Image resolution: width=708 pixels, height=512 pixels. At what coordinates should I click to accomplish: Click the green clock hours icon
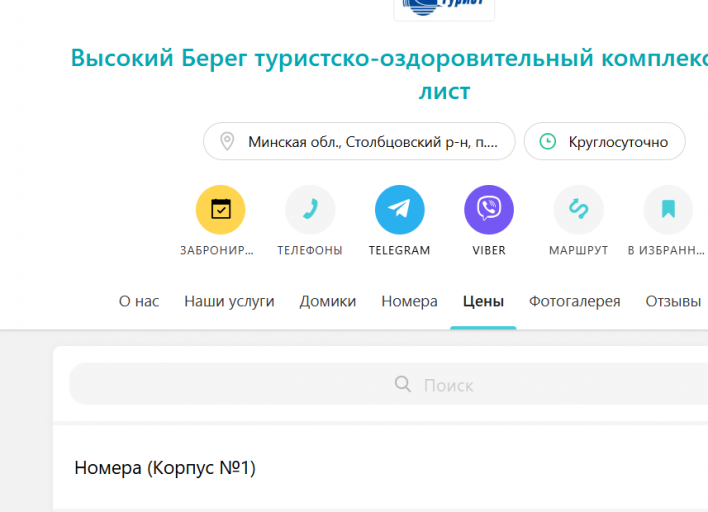click(548, 141)
